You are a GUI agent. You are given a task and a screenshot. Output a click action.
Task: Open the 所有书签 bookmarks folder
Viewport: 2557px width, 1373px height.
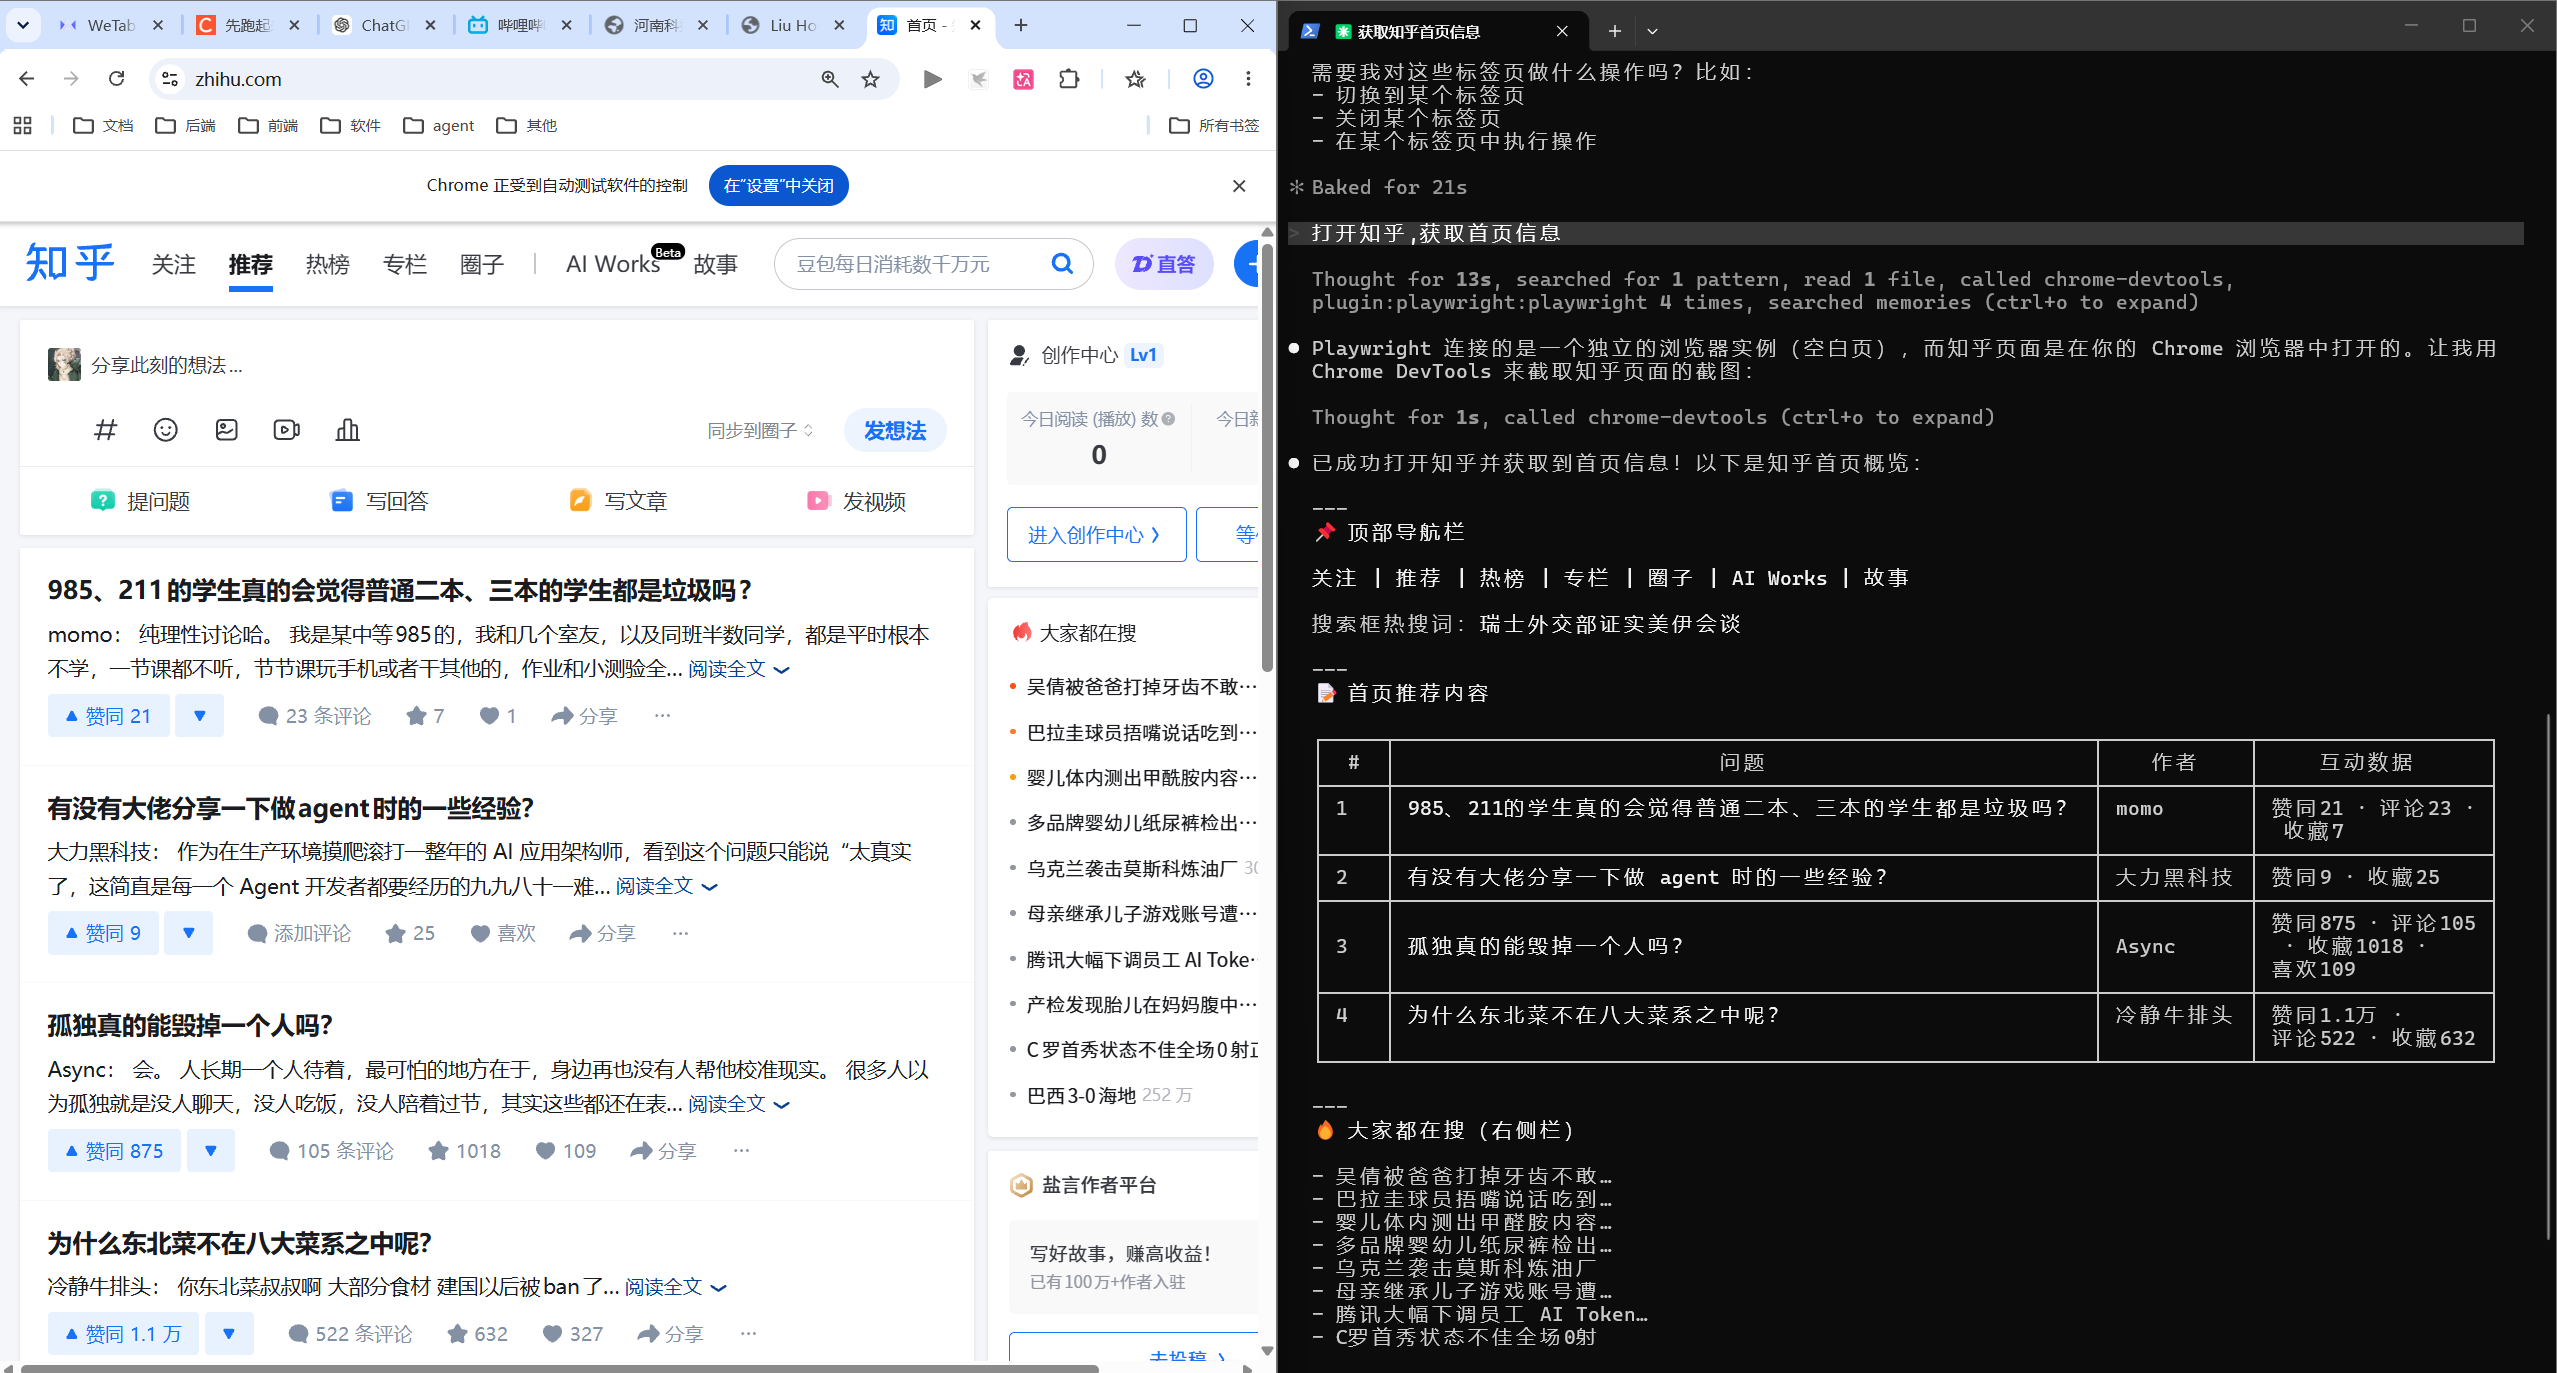1214,125
